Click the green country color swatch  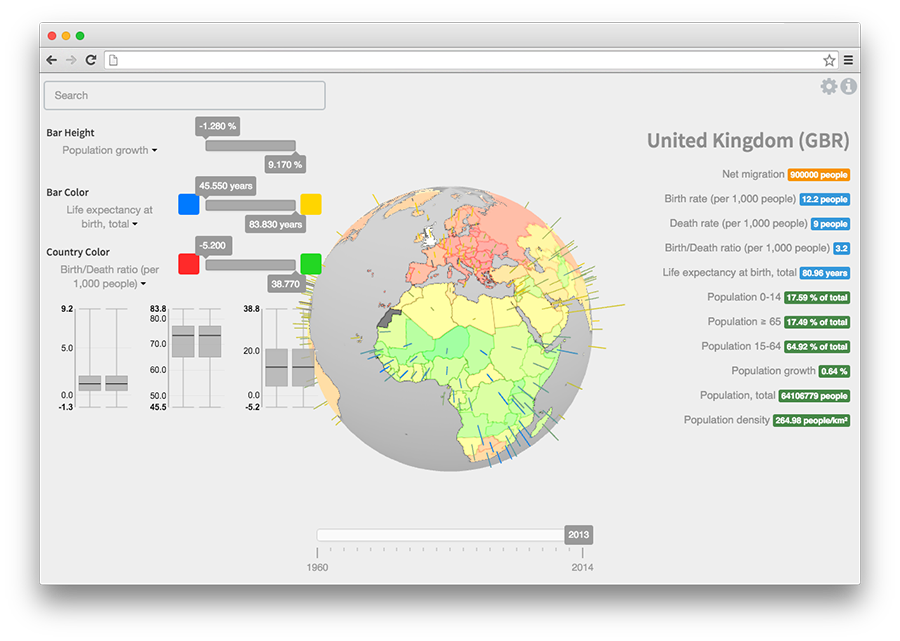point(311,264)
